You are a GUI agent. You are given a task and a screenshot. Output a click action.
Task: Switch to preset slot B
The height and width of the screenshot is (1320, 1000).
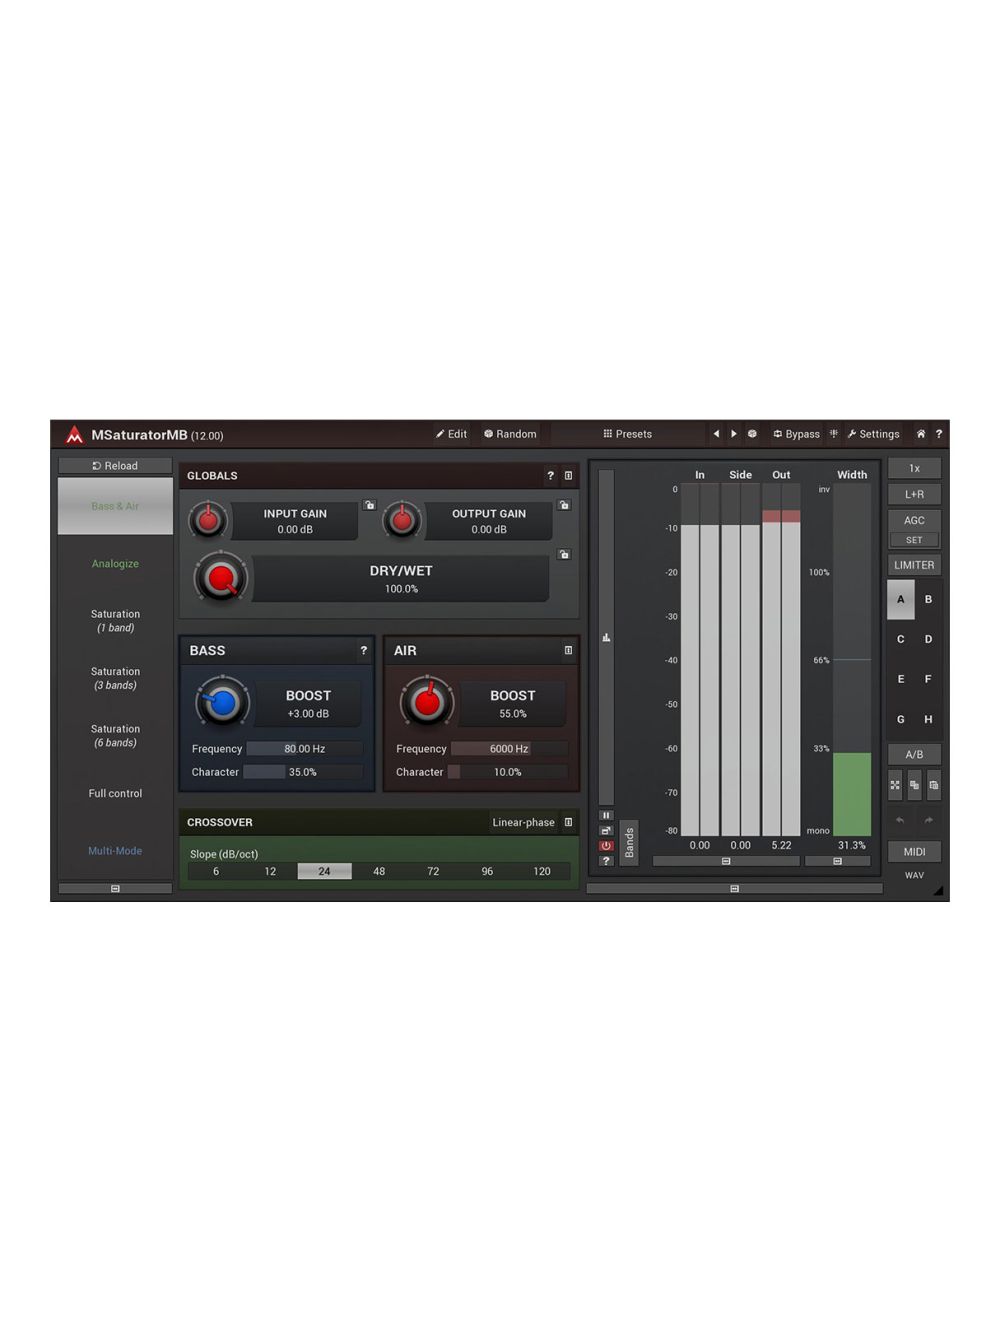pos(928,599)
